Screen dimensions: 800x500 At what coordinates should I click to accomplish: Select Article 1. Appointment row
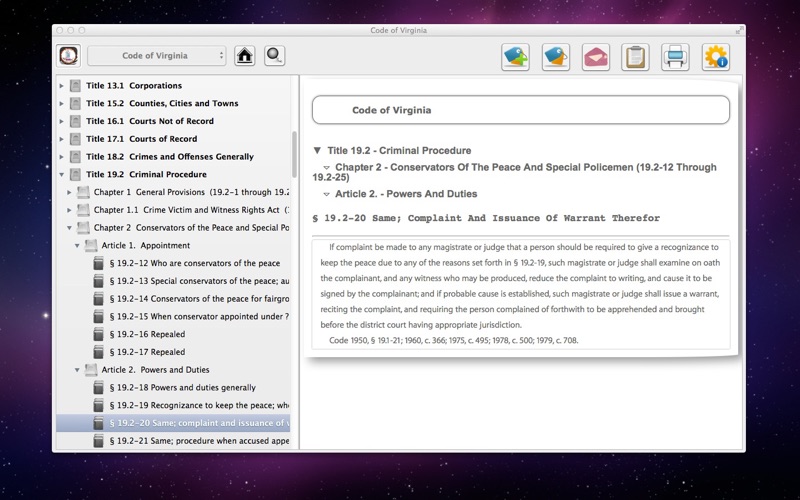coord(173,245)
